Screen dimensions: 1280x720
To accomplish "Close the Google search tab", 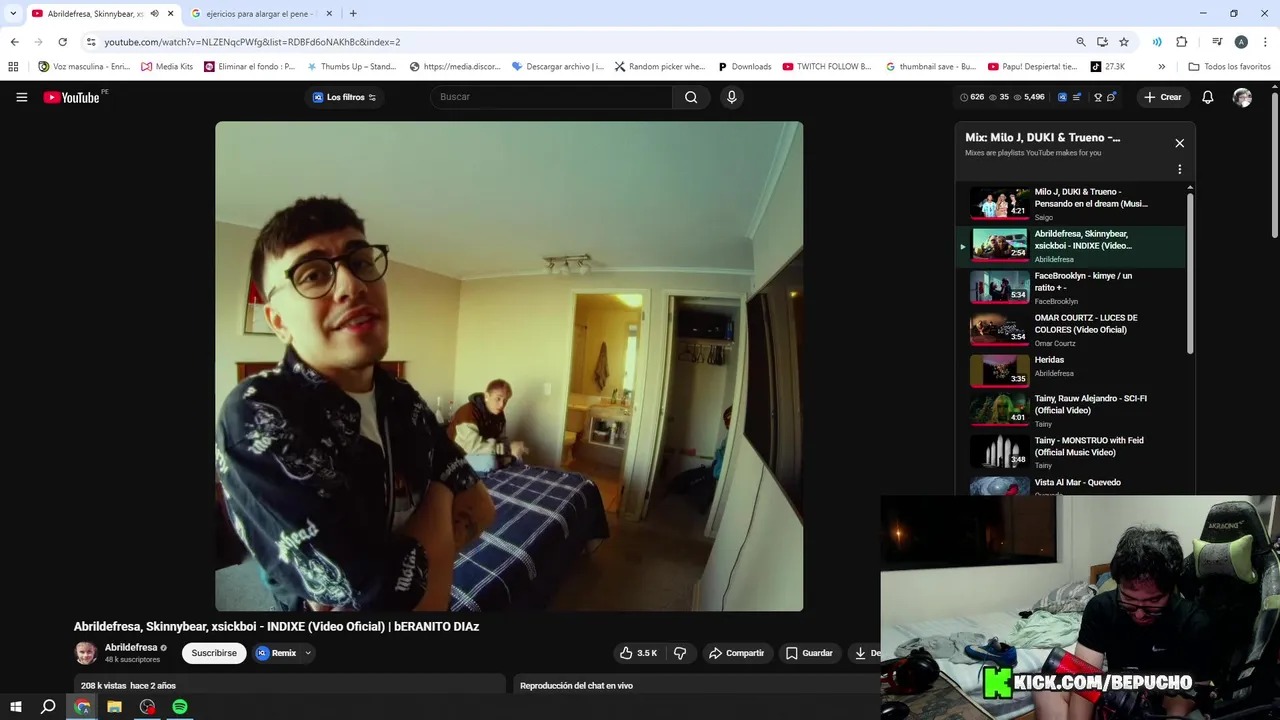I will coord(329,14).
